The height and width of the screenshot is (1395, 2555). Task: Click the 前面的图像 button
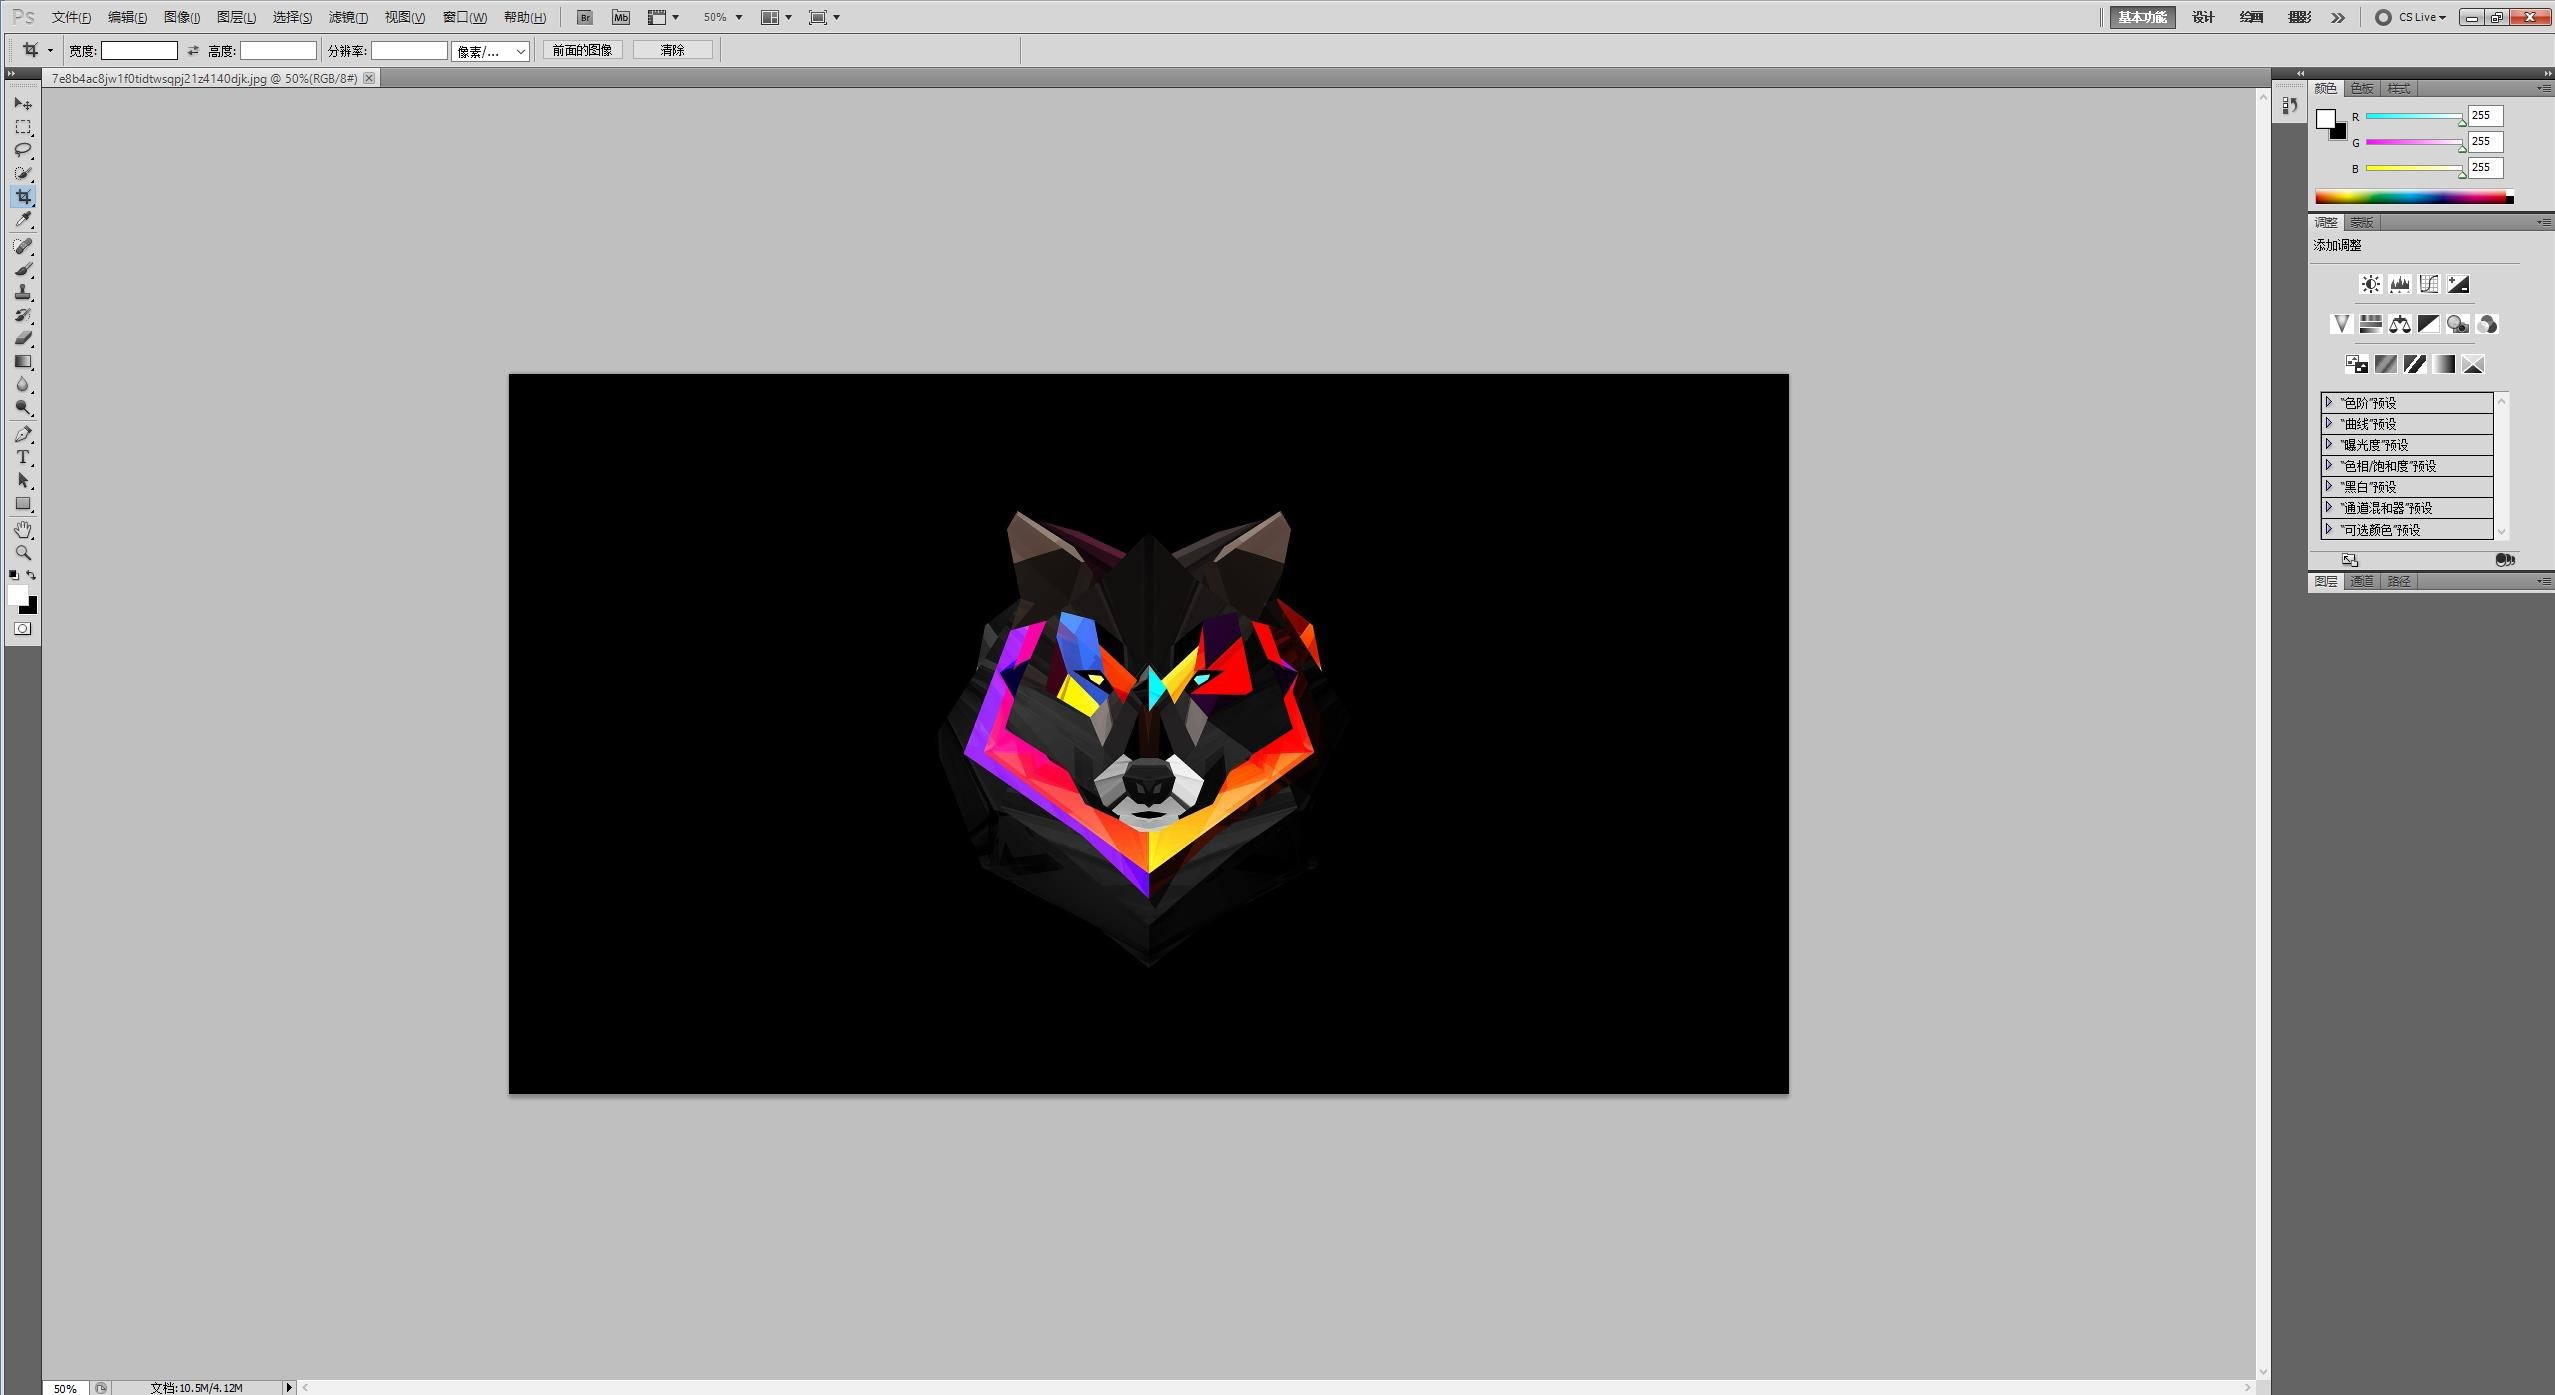click(x=582, y=50)
